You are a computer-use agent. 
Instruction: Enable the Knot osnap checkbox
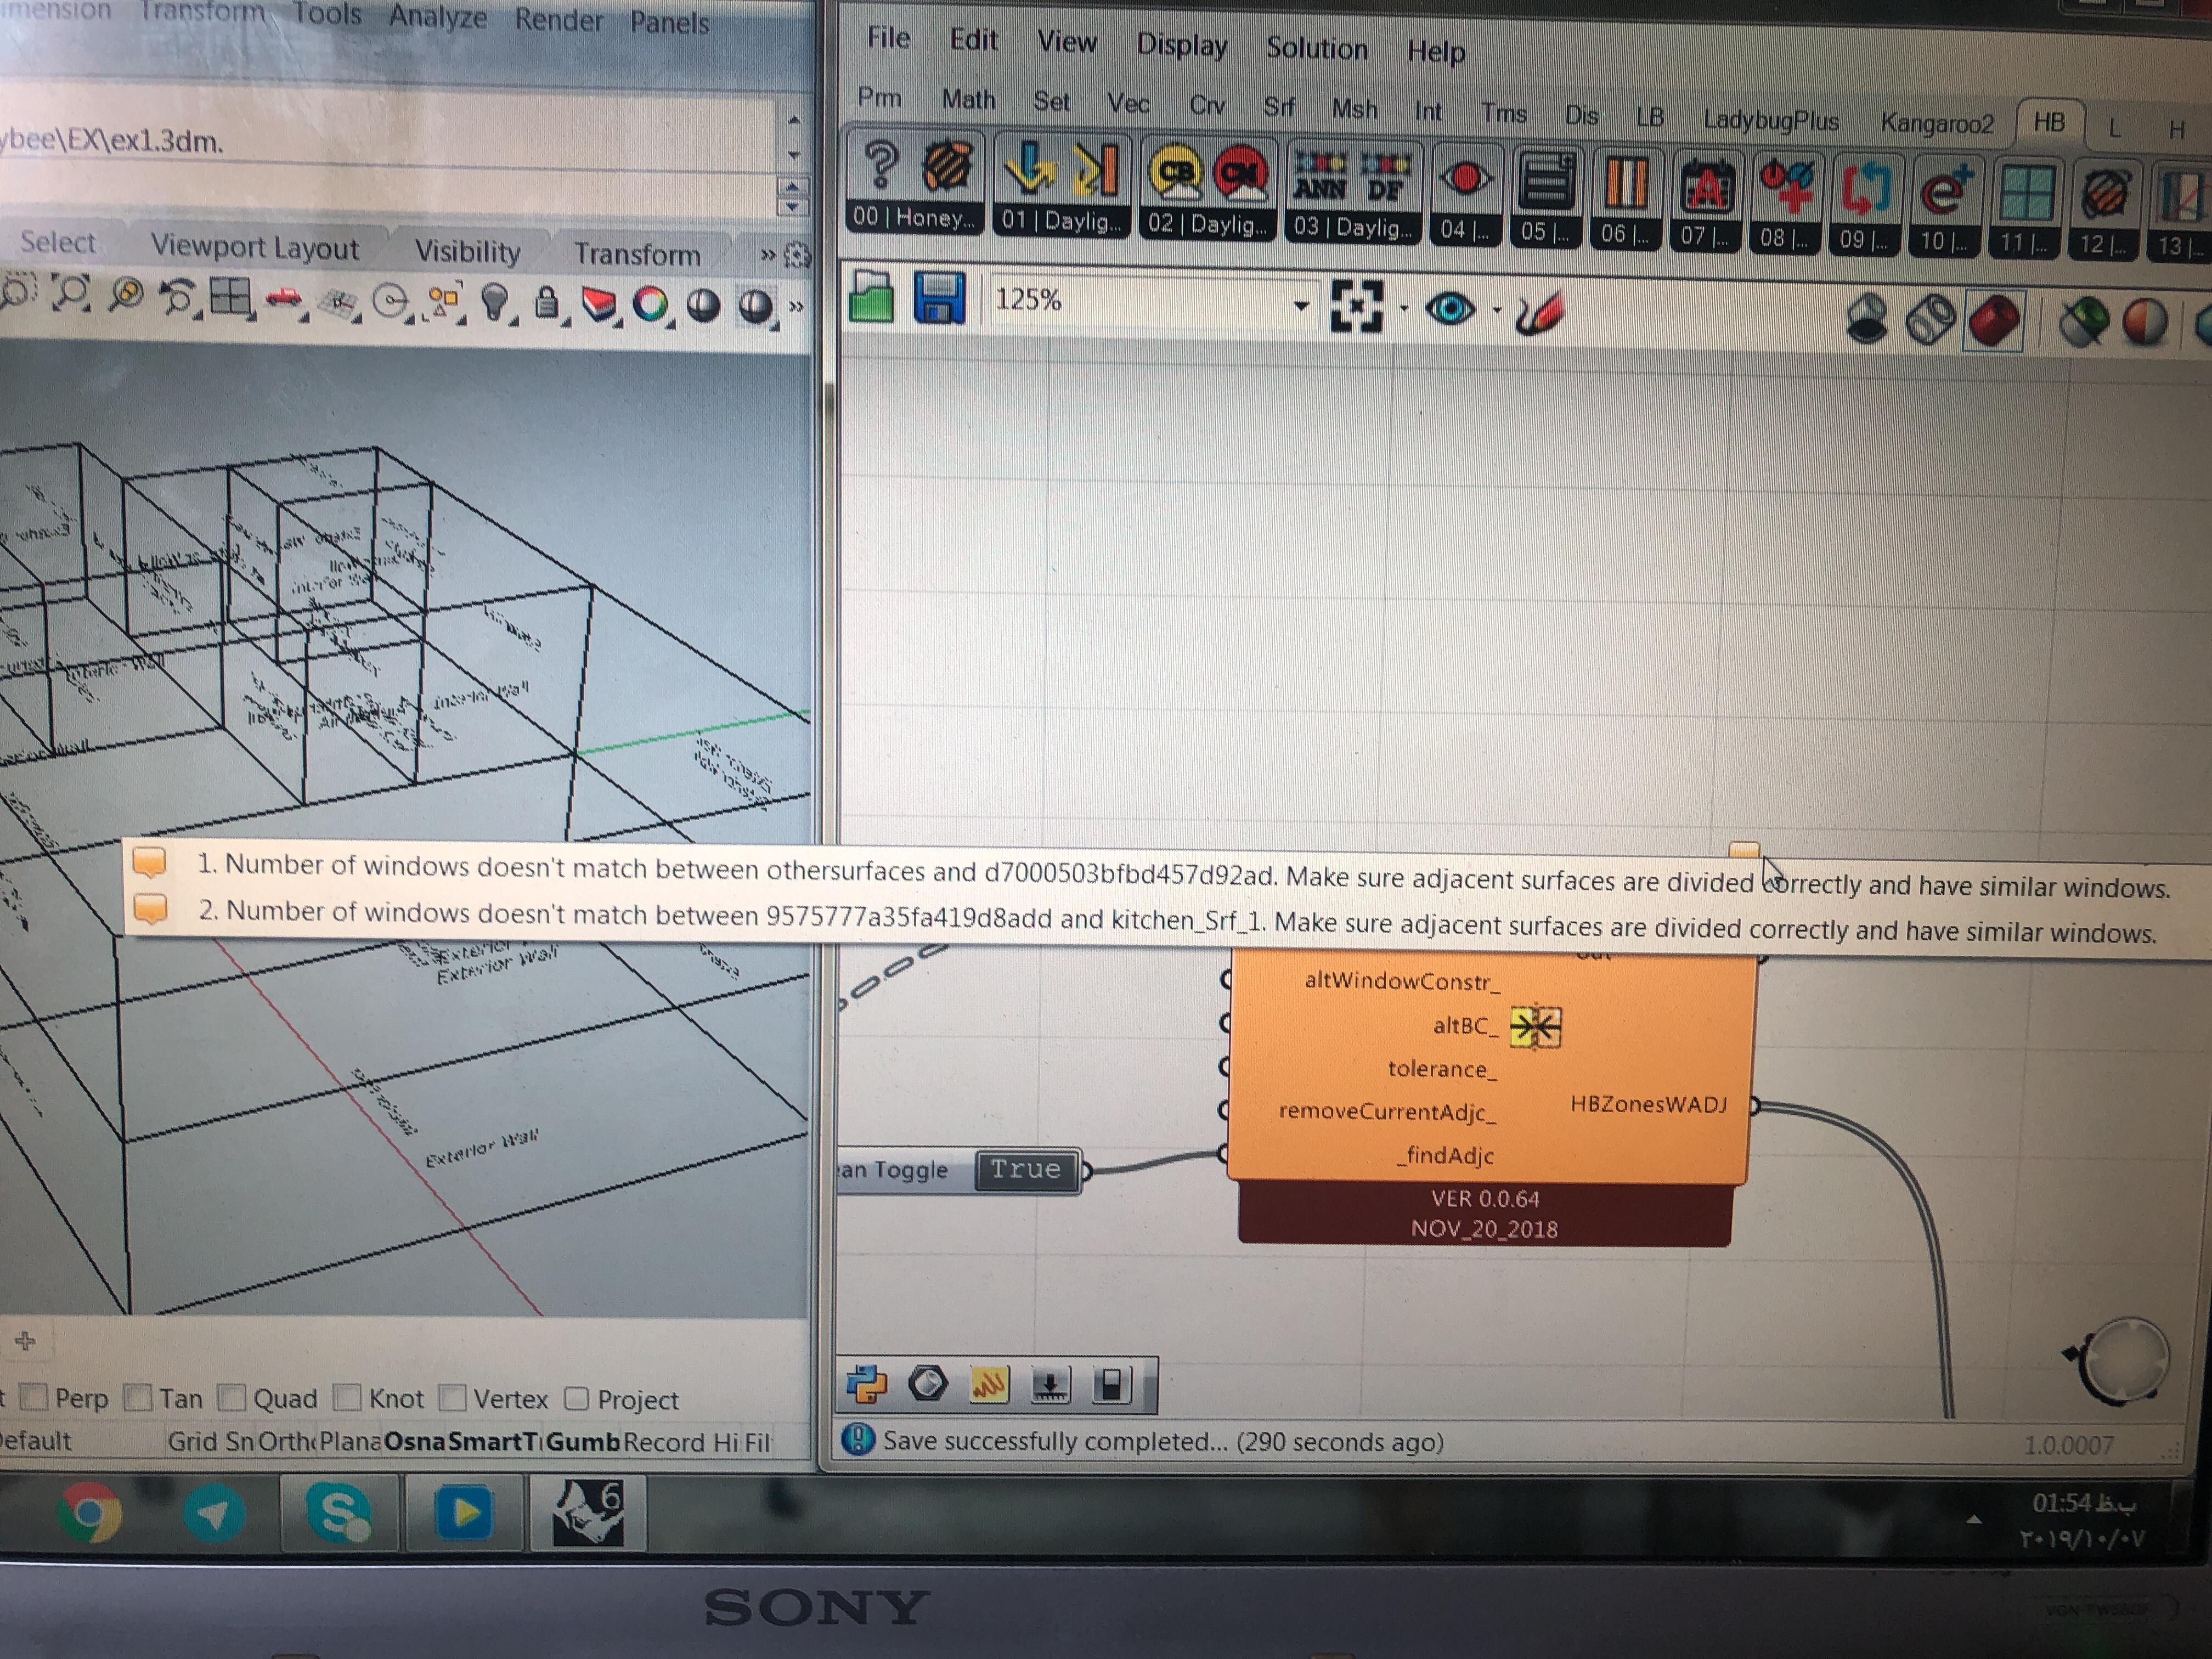tap(347, 1397)
